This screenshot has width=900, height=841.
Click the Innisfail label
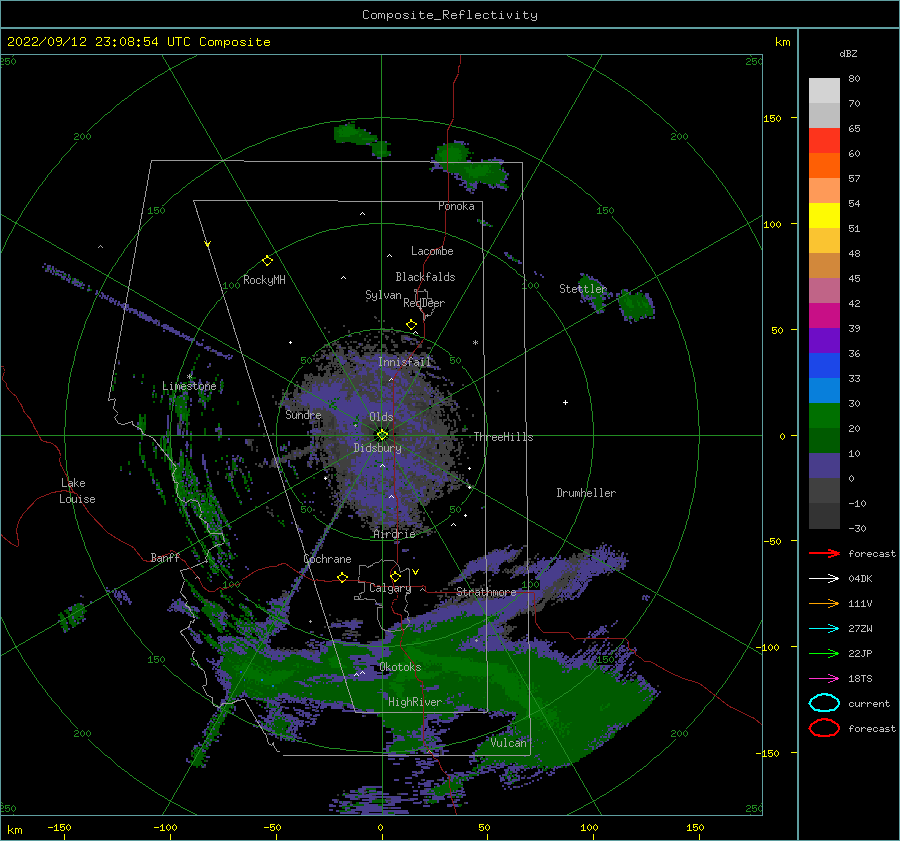(405, 362)
